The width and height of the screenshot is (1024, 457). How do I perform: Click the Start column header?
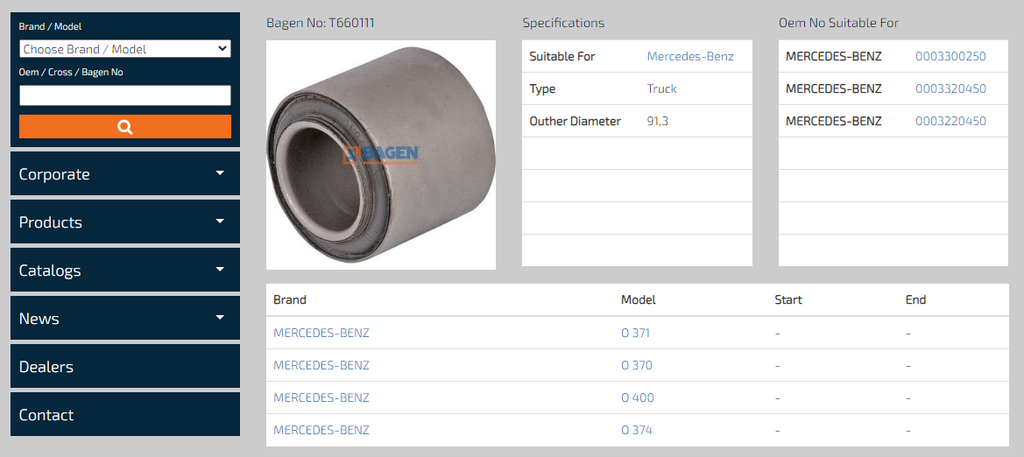[x=788, y=300]
